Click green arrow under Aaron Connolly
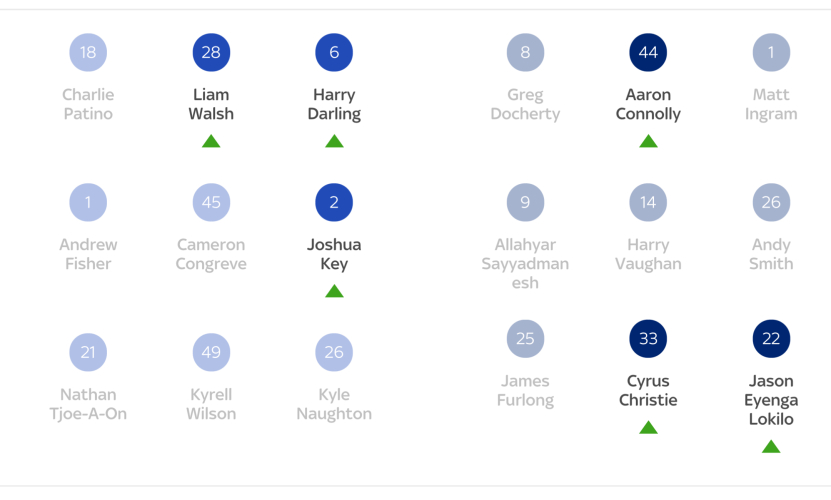Screen dimensions: 831x500 click(648, 141)
